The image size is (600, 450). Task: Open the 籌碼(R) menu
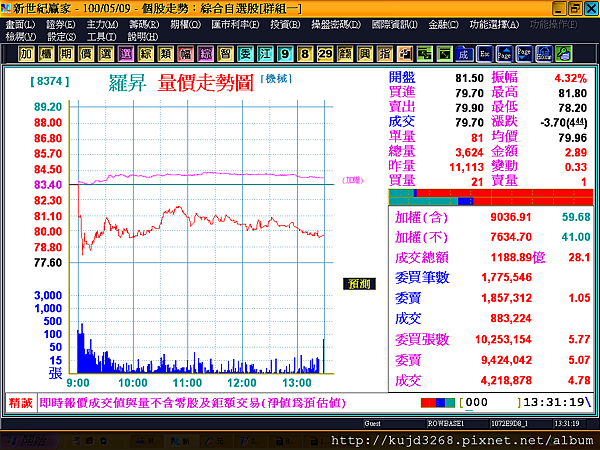point(144,24)
